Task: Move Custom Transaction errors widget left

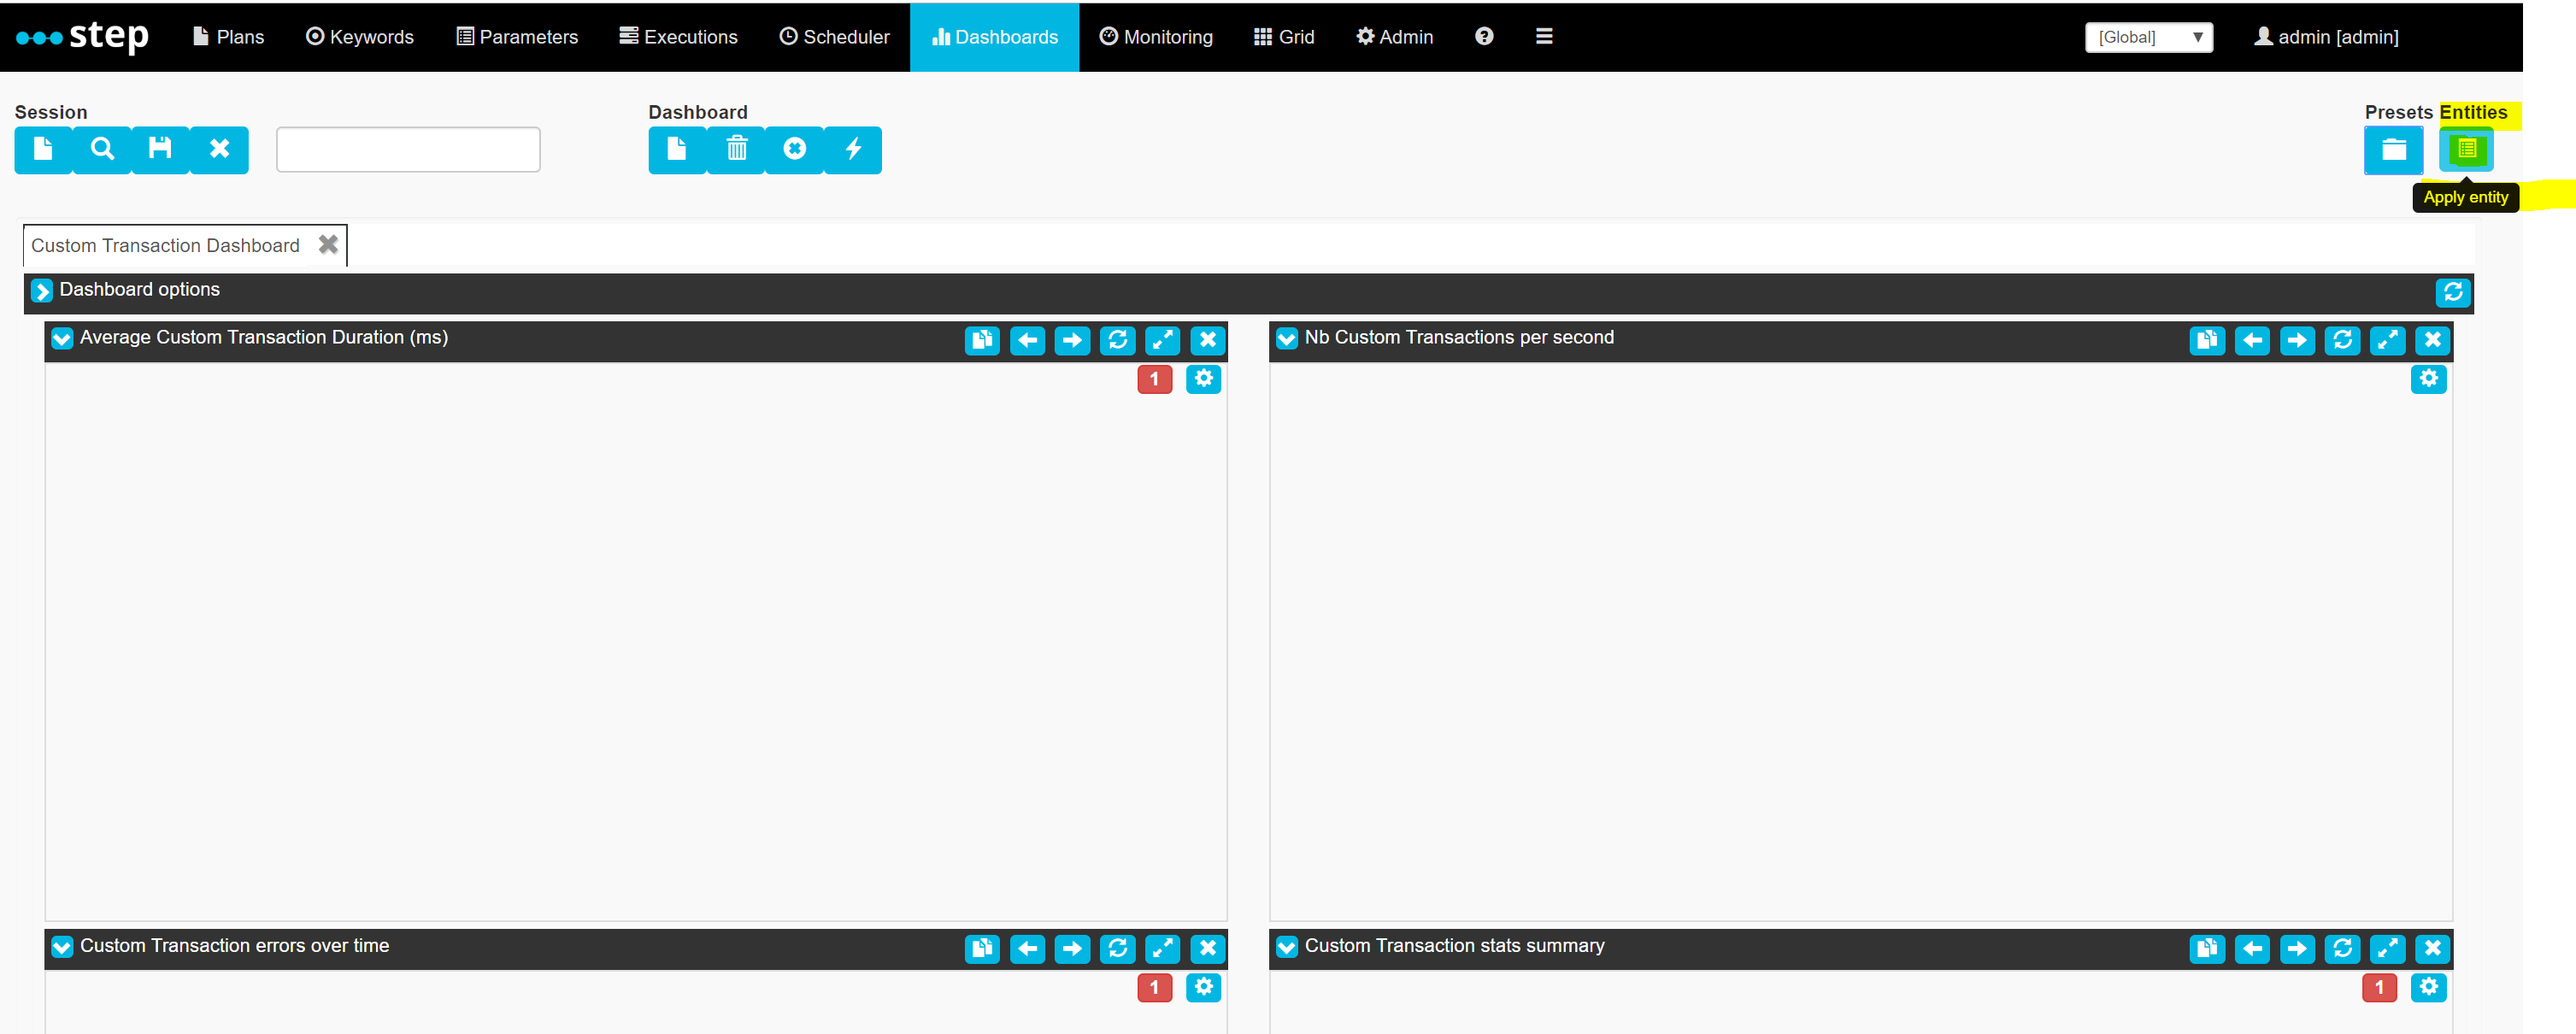Action: 1027,949
